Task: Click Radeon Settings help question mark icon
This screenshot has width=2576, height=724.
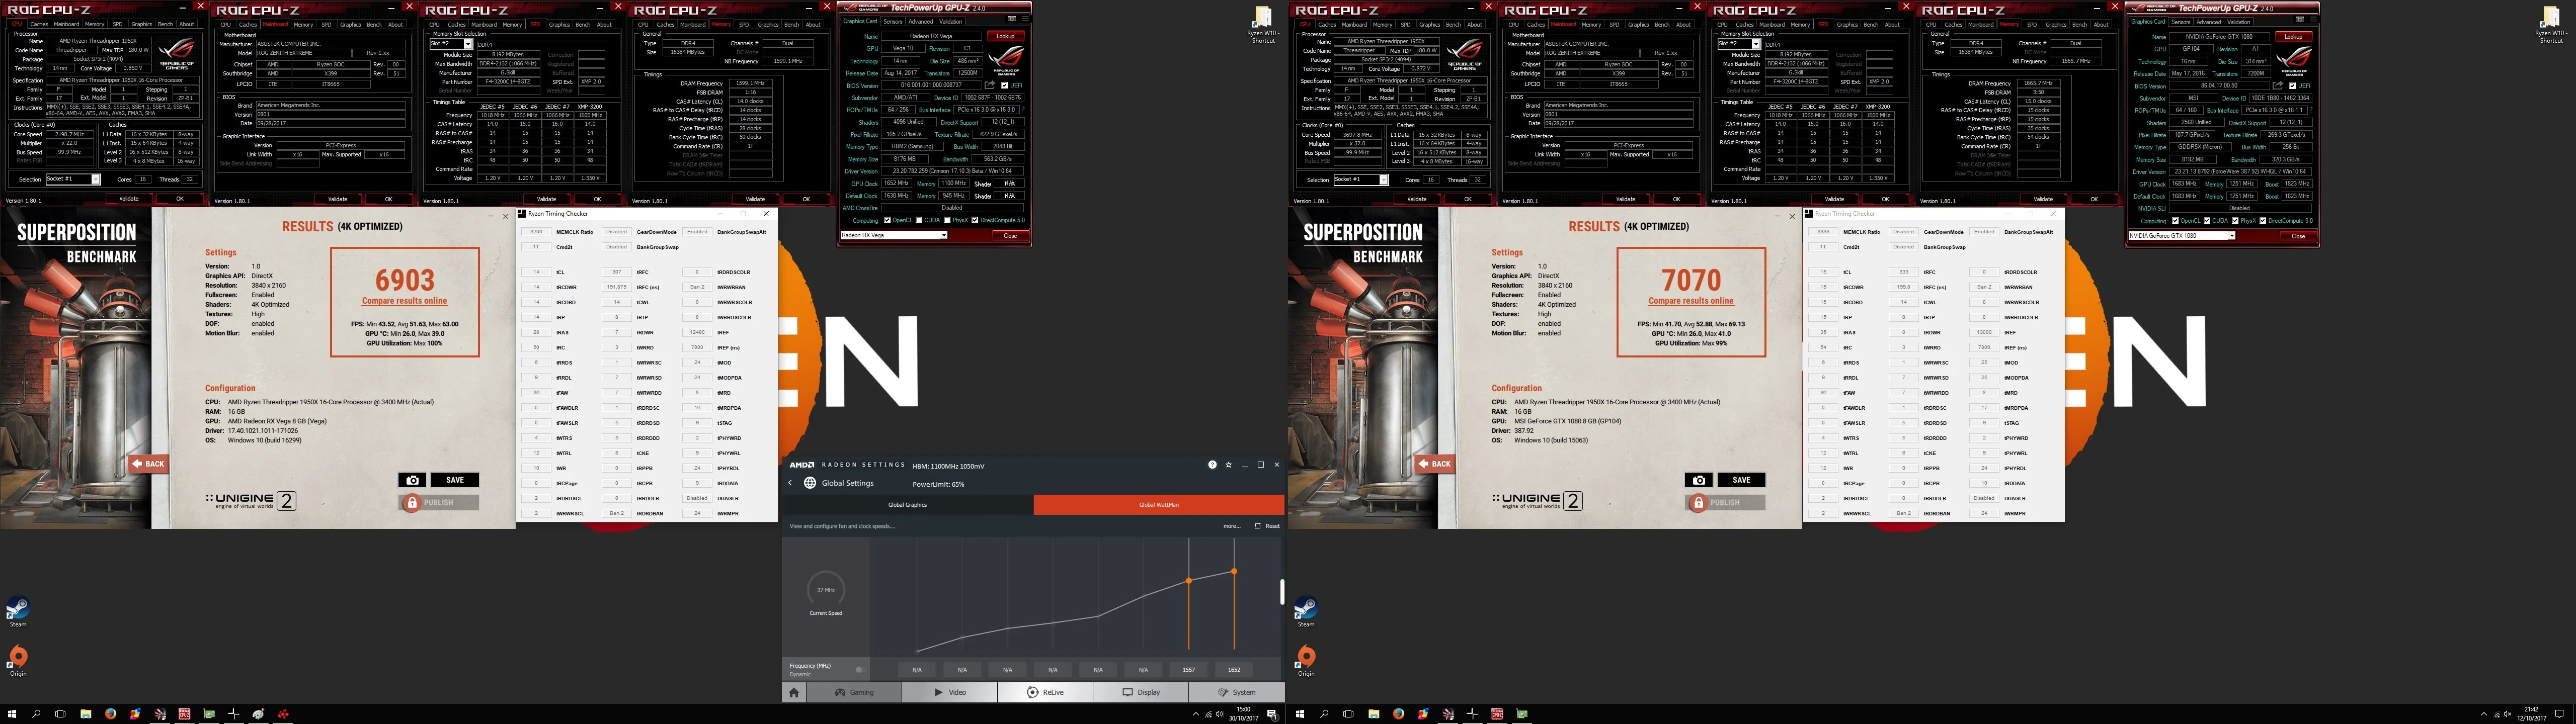Action: (1213, 465)
